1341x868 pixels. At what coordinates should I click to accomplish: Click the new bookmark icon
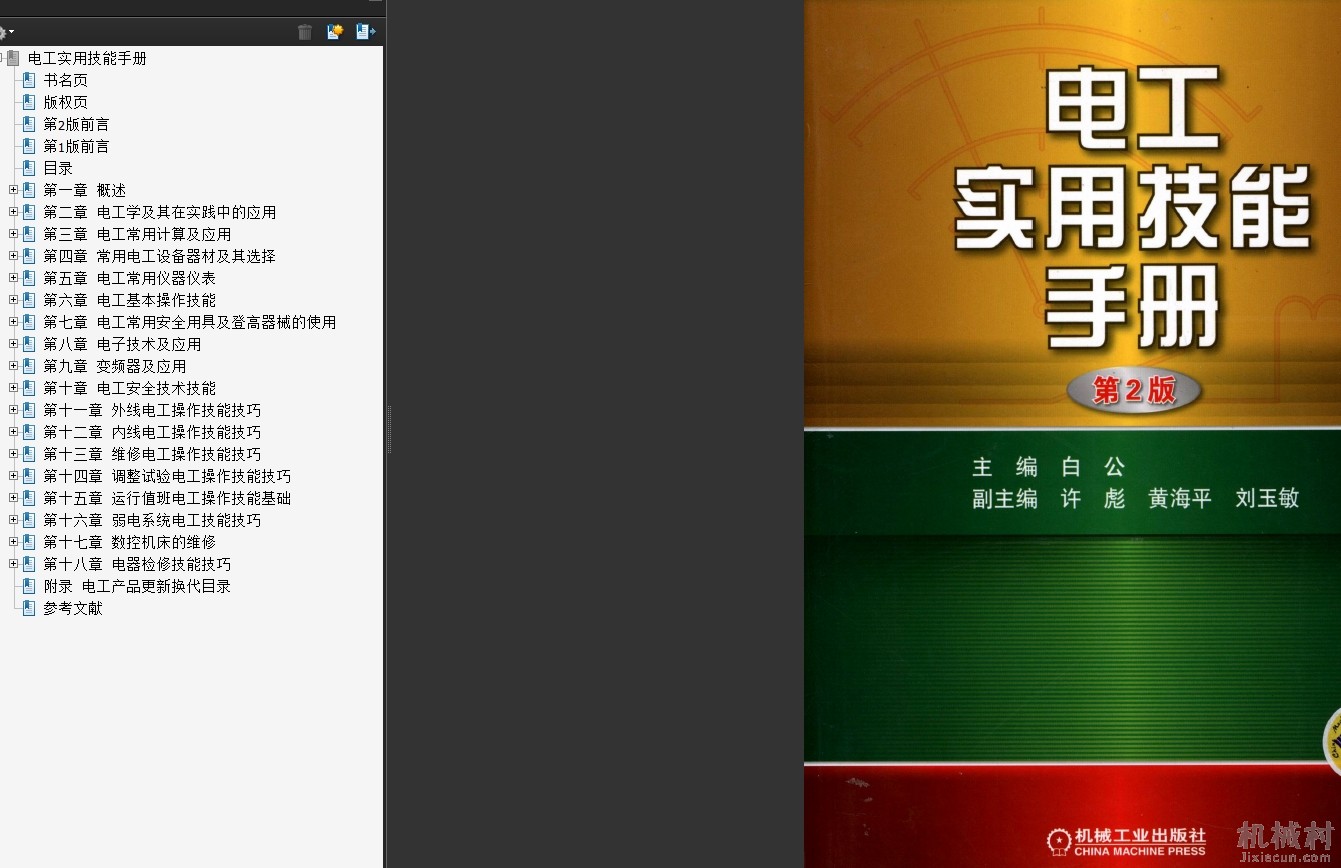point(335,32)
